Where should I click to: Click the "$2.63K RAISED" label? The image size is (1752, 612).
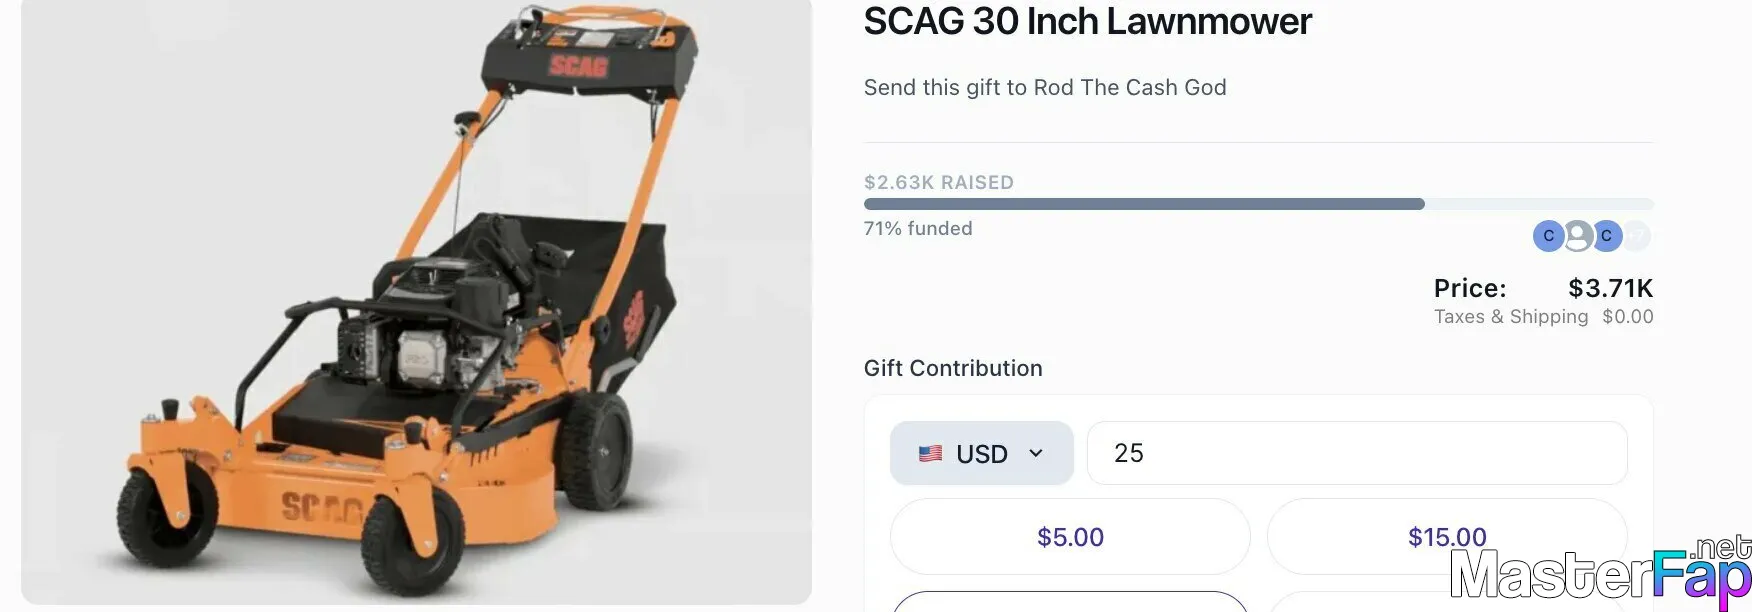pyautogui.click(x=939, y=182)
